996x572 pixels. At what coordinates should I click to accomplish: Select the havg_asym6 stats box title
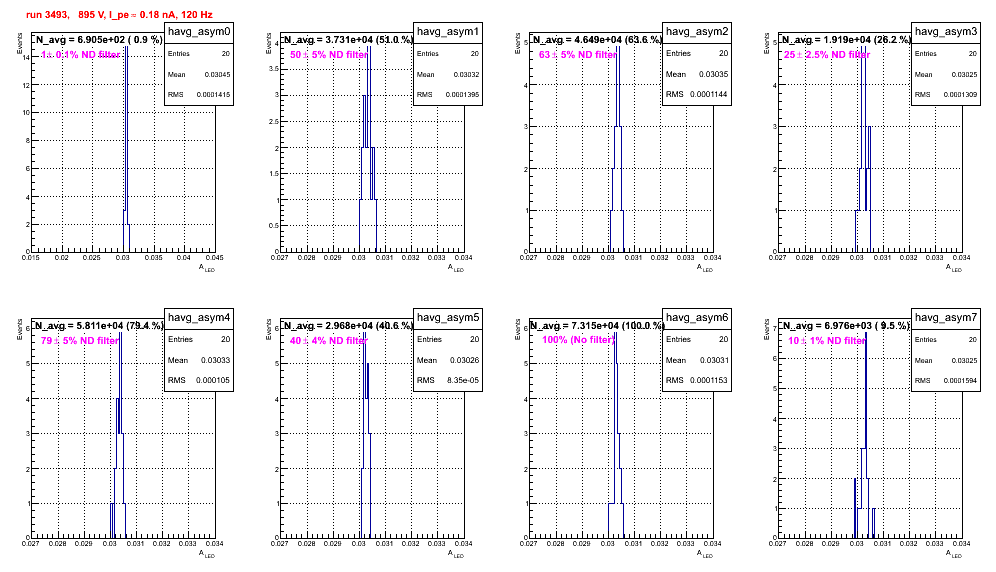pyautogui.click(x=697, y=318)
